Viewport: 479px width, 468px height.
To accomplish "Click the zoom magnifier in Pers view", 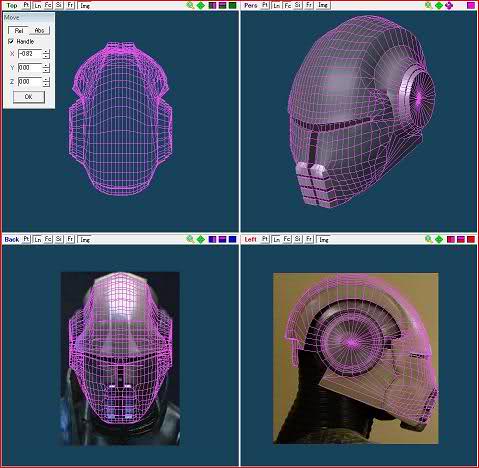I will (429, 5).
